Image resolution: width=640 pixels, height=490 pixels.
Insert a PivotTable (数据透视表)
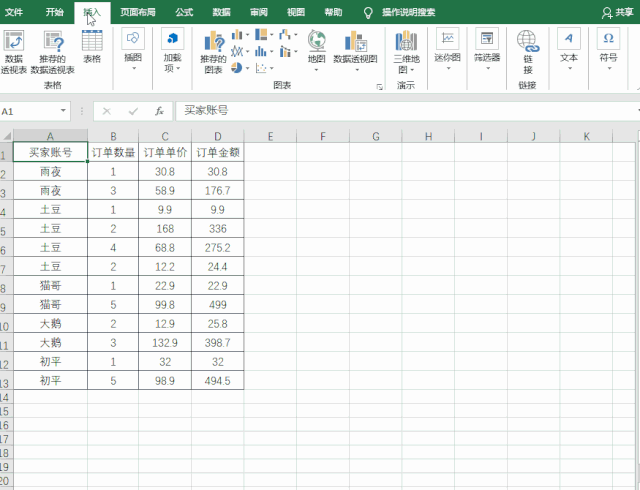click(x=14, y=52)
